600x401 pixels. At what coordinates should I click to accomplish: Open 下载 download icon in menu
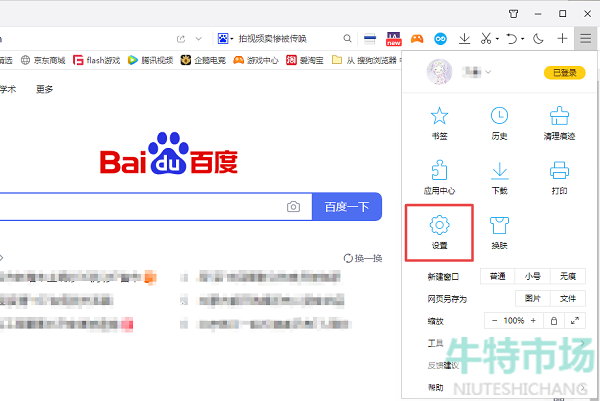point(499,171)
